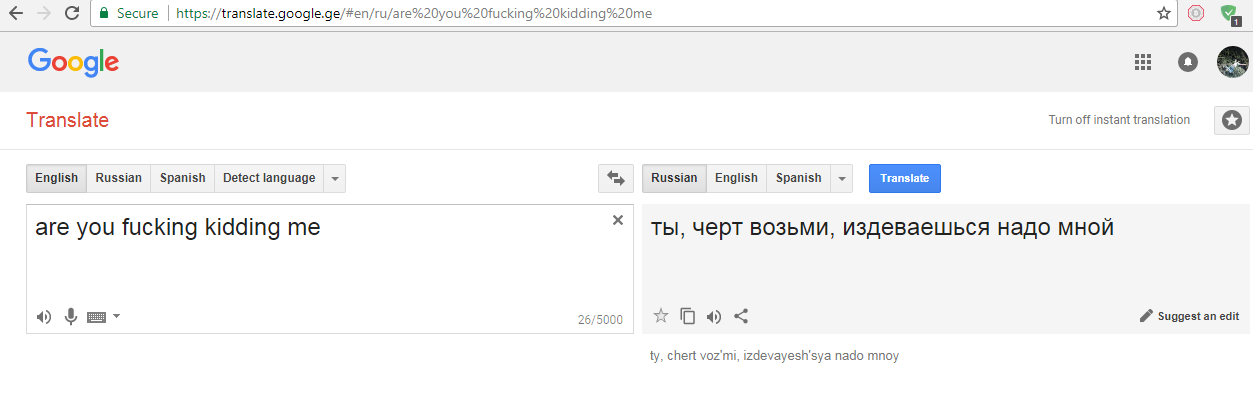Expand input tools dropdown arrow
Screen dimensions: 1253x397
click(x=117, y=316)
